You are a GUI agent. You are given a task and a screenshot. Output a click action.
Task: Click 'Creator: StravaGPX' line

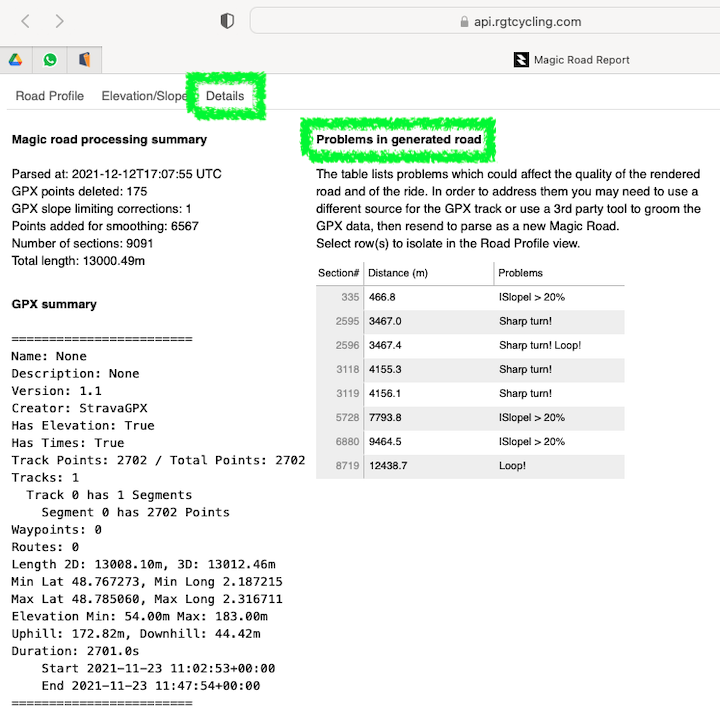coord(79,408)
